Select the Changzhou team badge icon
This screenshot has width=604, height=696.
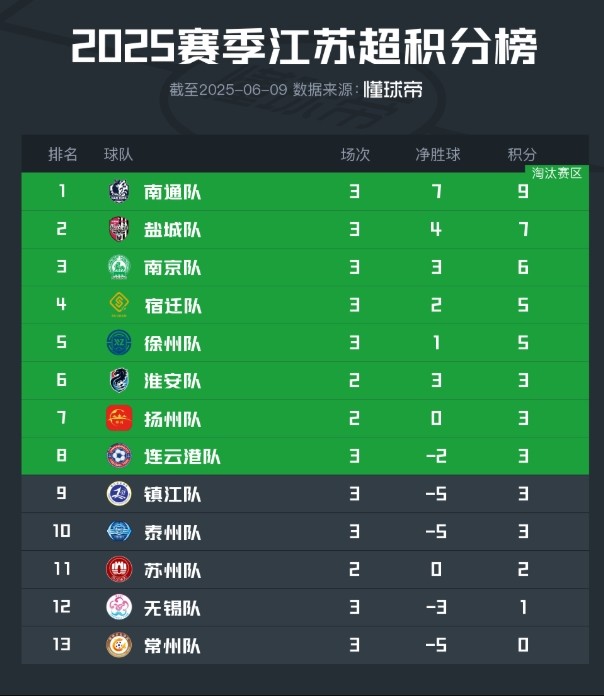119,645
